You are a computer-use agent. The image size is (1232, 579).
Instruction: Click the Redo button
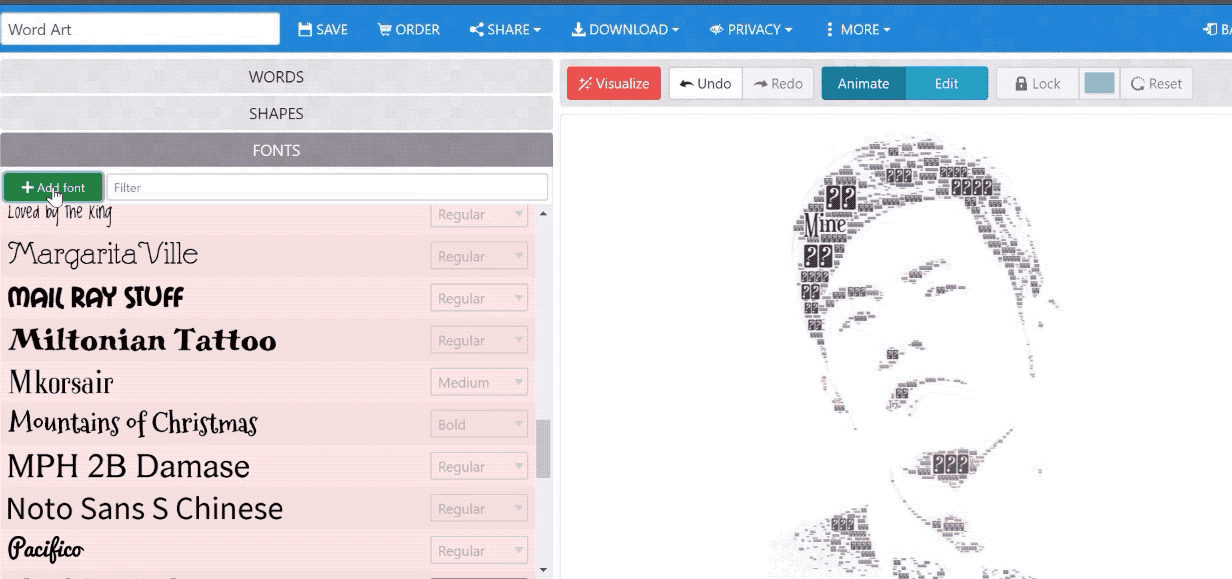(x=778, y=83)
